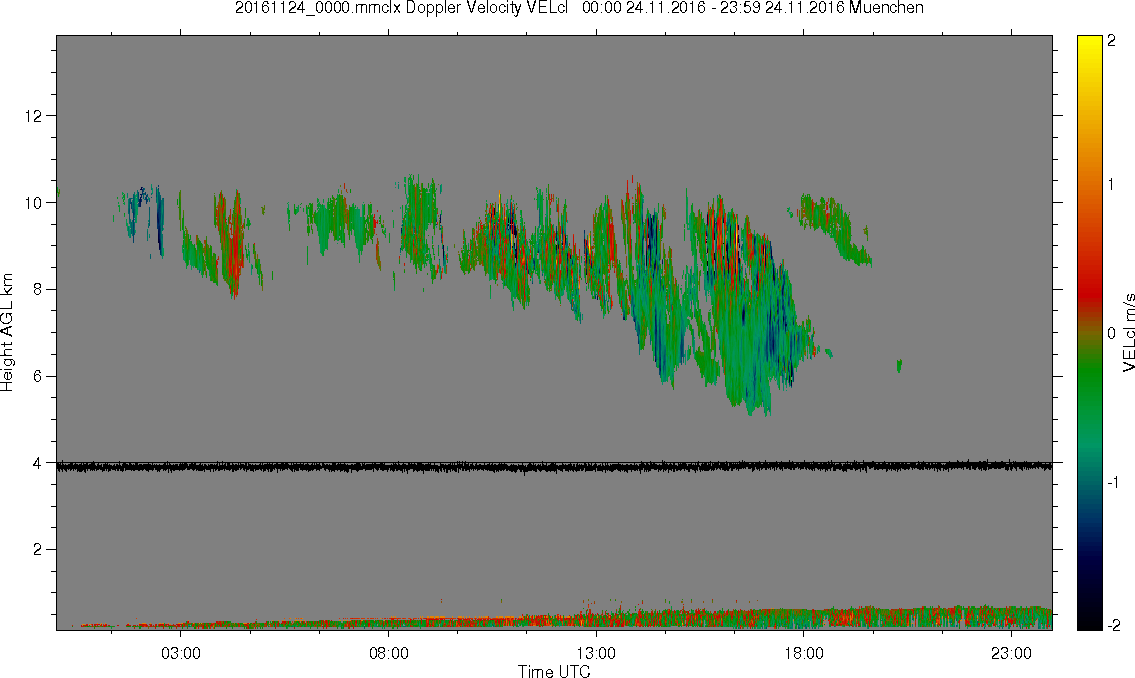Click the '08:00' time axis label
This screenshot has width=1135, height=678.
tap(389, 653)
